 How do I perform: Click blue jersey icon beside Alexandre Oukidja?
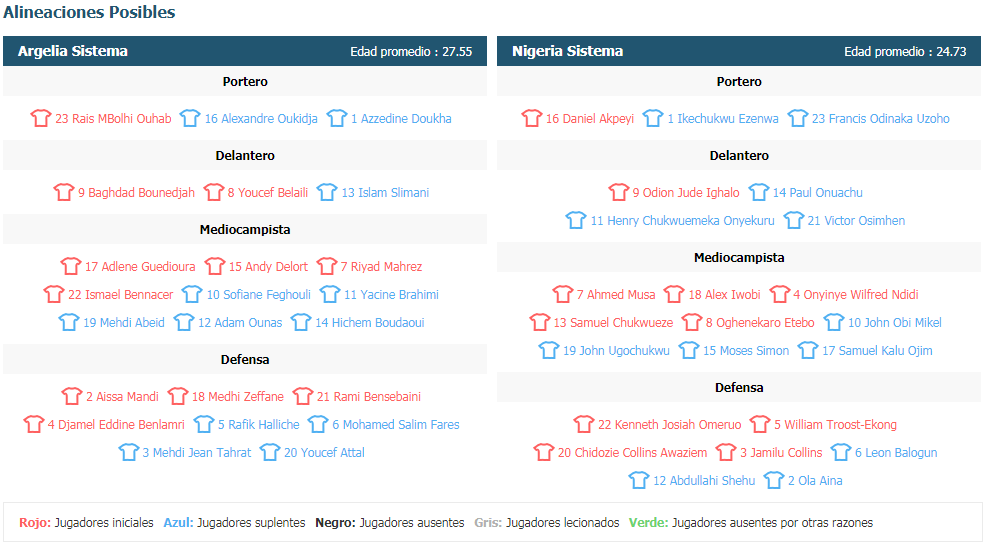coord(189,118)
